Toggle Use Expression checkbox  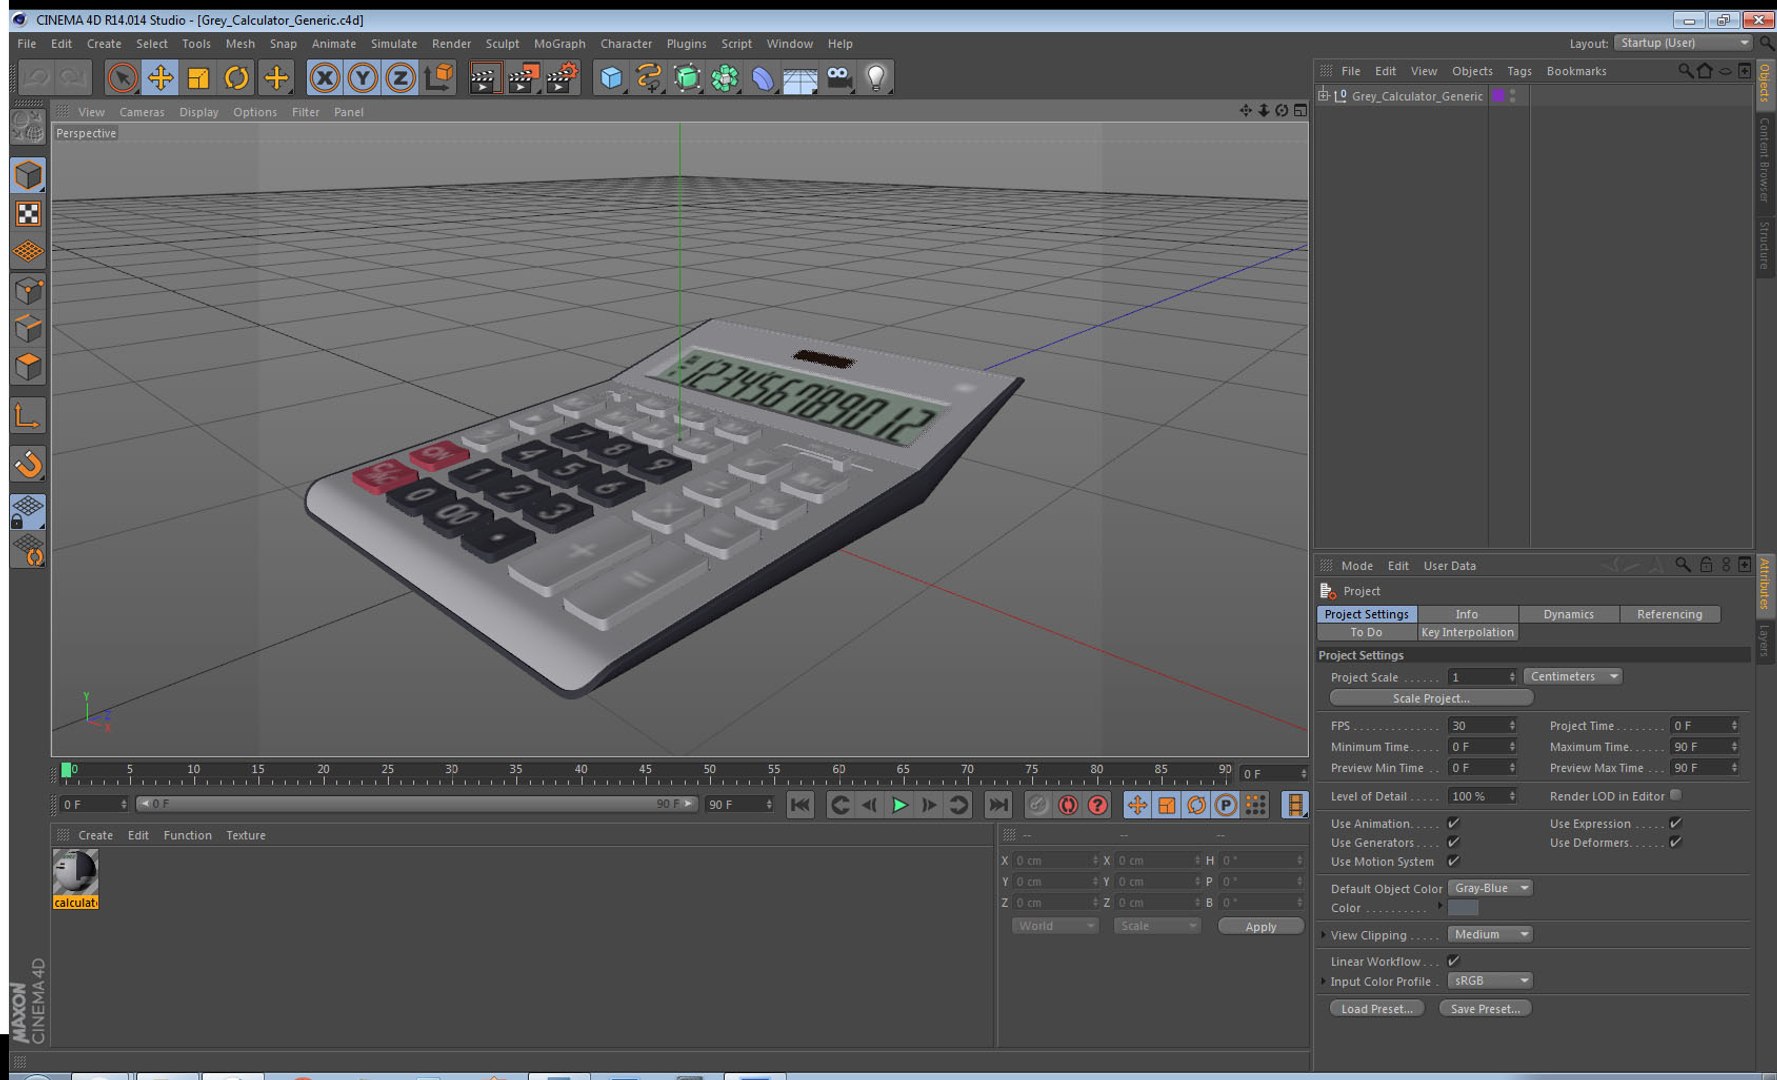point(1675,823)
